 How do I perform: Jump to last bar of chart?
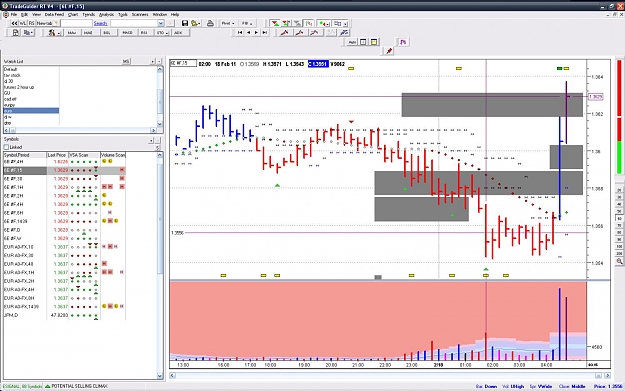pos(265,33)
